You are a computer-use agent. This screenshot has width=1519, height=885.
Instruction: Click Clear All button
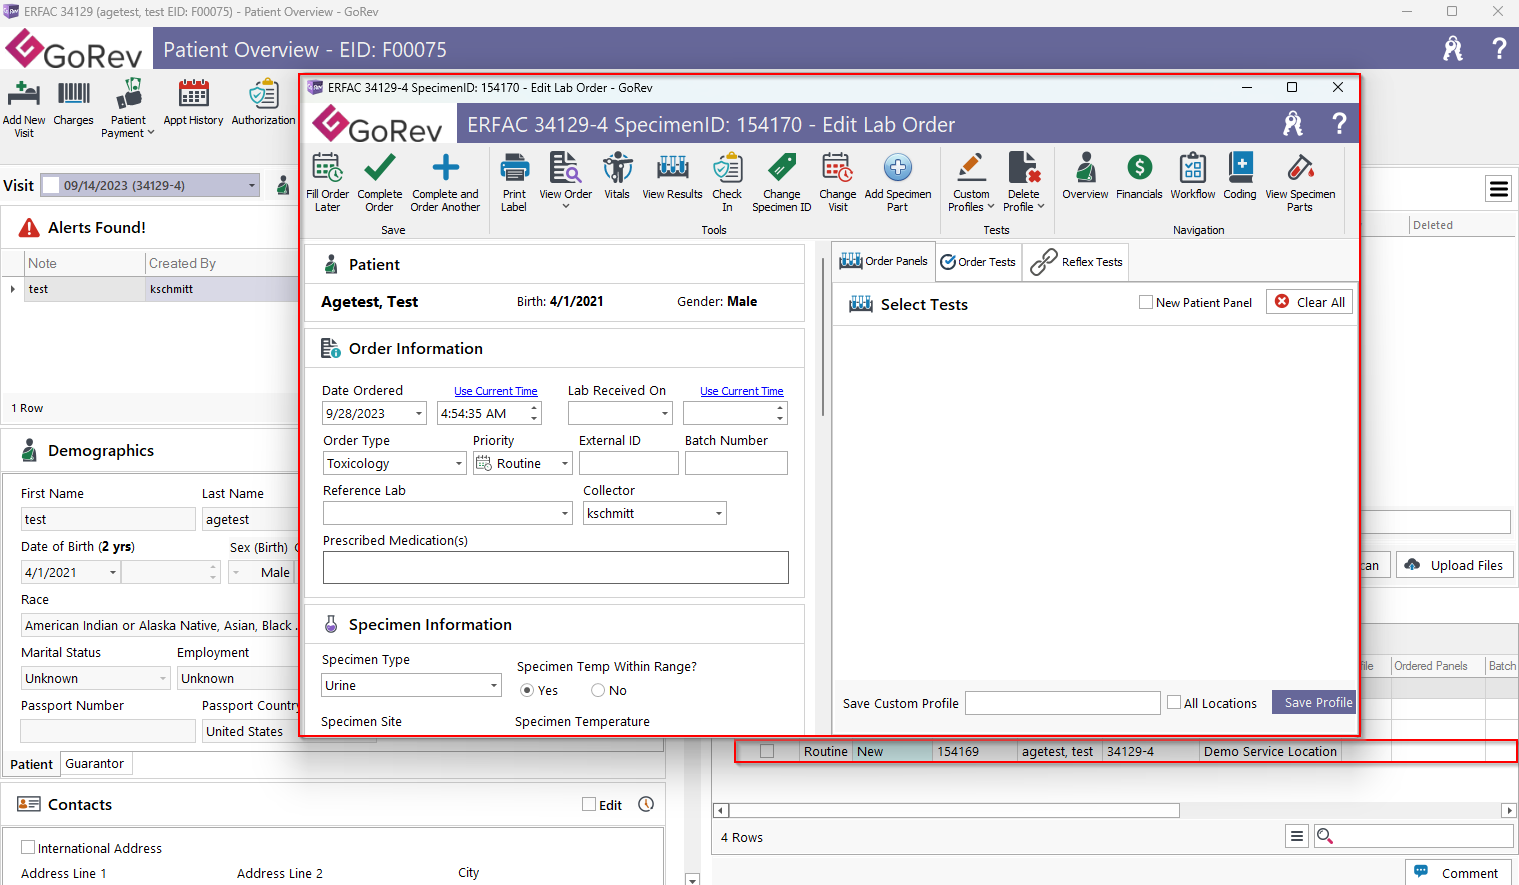point(1309,302)
